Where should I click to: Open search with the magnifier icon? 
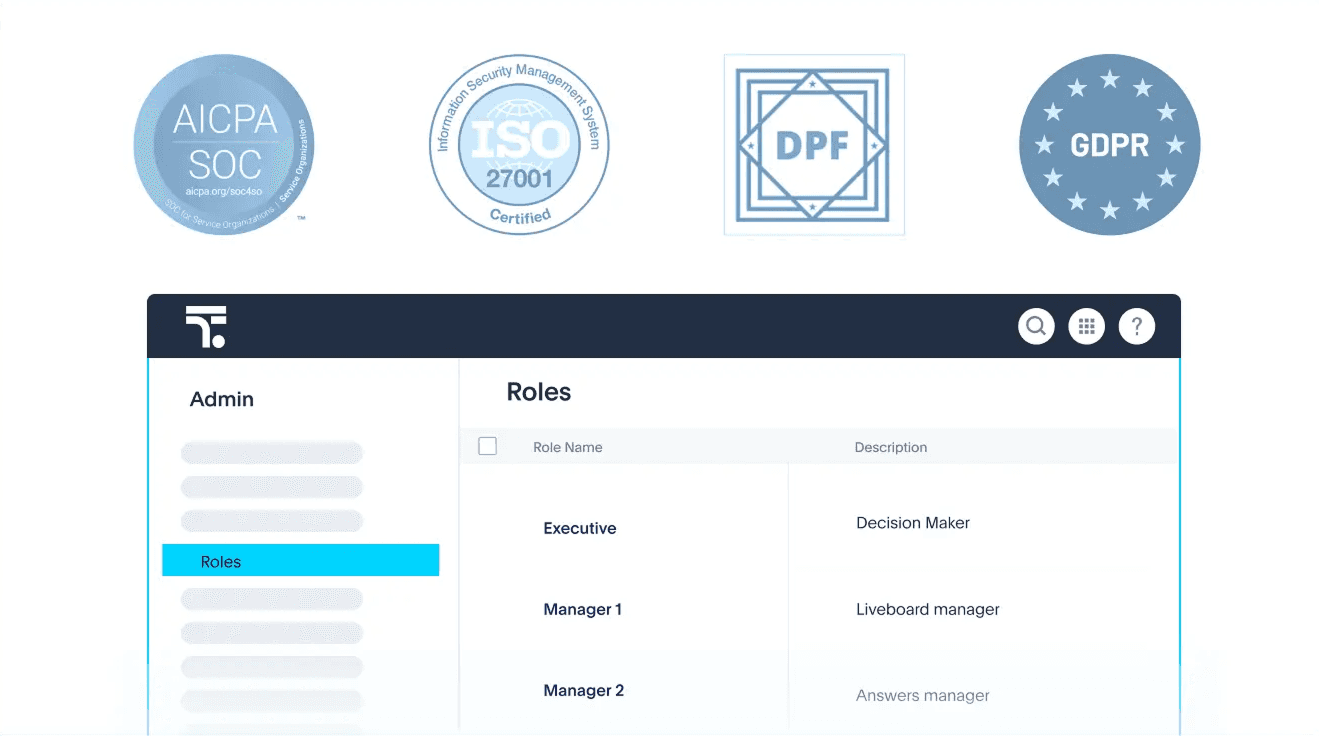coord(1036,326)
